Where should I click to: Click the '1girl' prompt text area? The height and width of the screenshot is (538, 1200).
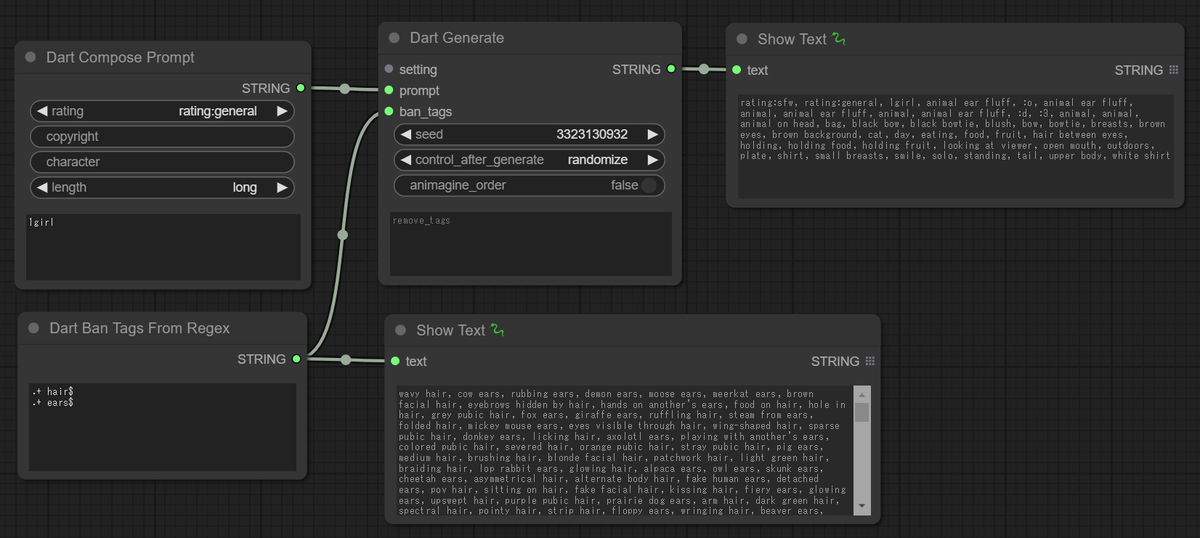pos(163,247)
